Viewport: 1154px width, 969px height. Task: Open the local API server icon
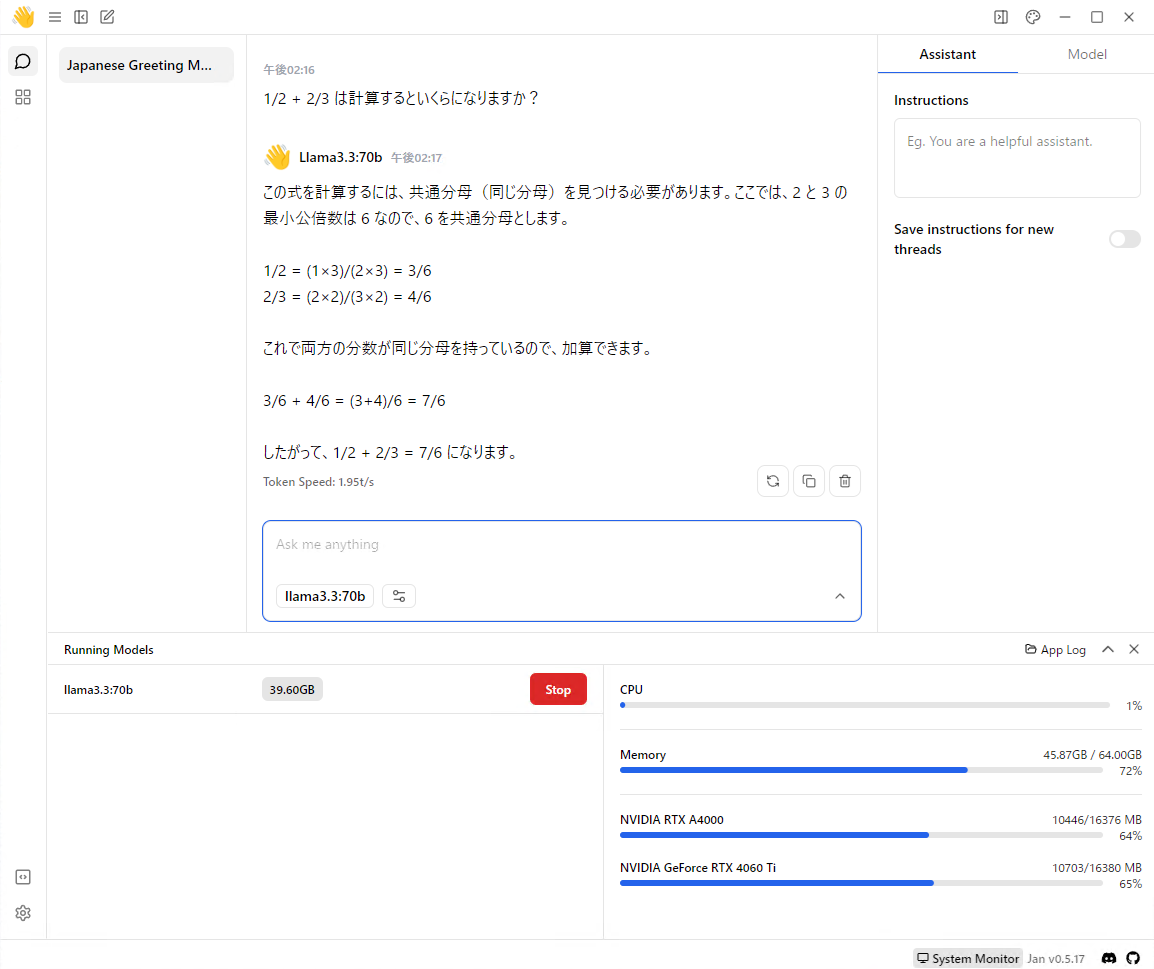coord(23,877)
